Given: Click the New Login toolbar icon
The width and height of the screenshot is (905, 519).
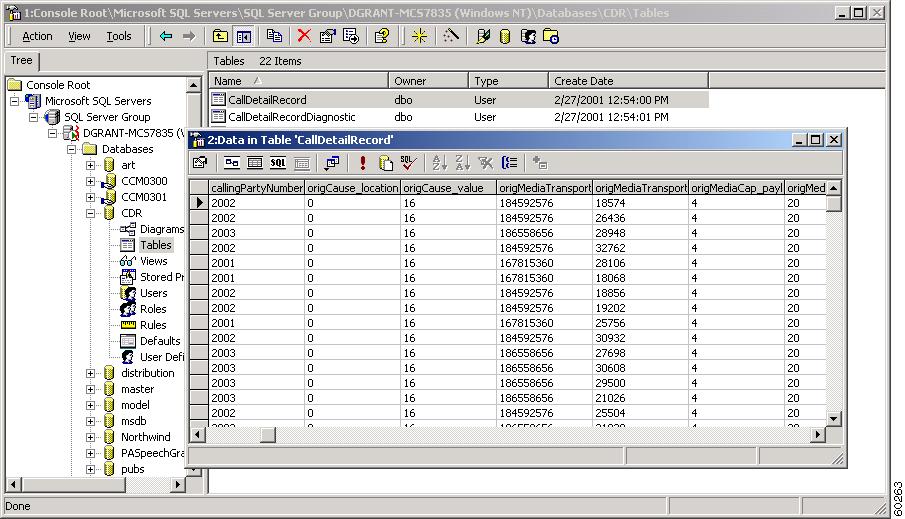Looking at the screenshot, I should point(528,36).
